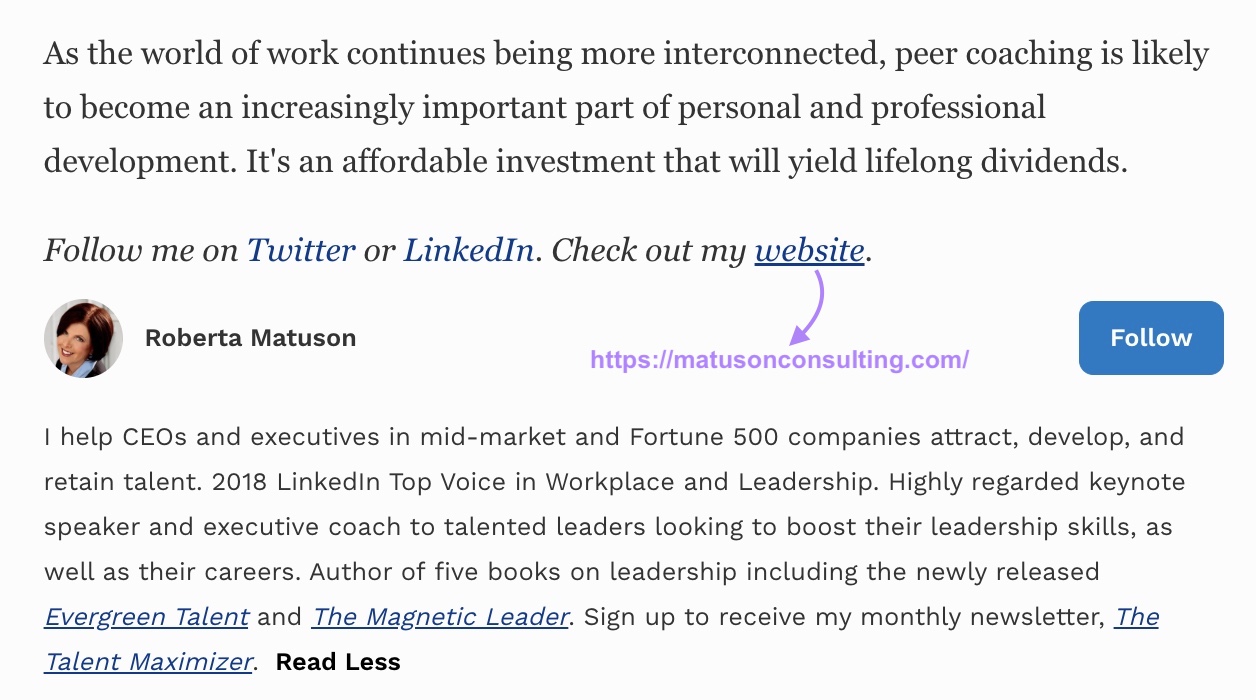Click Roberta Matuson's profile photo
The height and width of the screenshot is (700, 1256).
[x=83, y=338]
